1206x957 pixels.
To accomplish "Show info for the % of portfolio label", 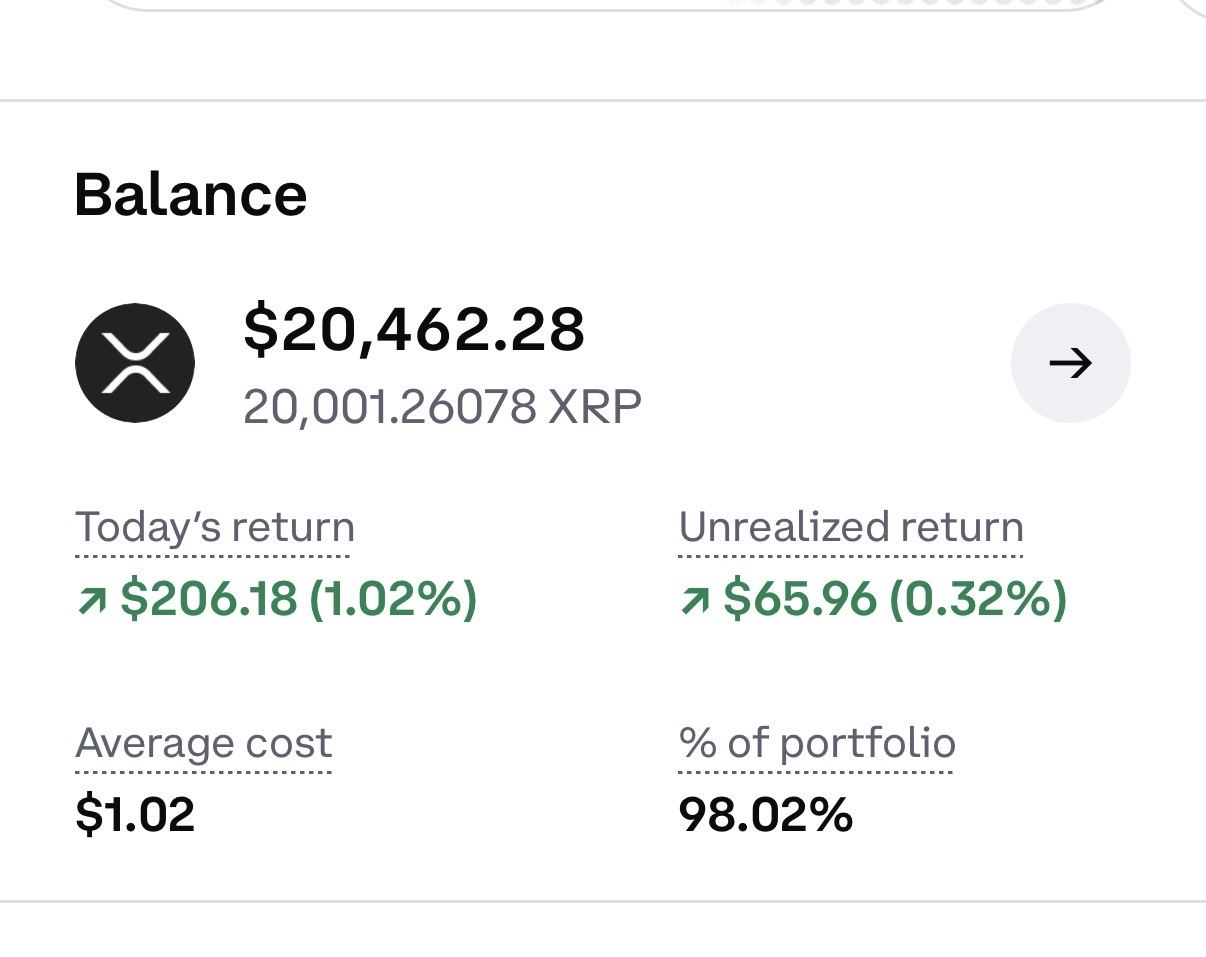I will (817, 743).
